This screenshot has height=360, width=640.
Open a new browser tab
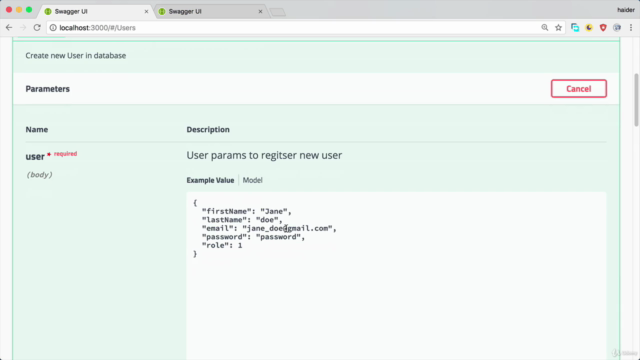278,12
